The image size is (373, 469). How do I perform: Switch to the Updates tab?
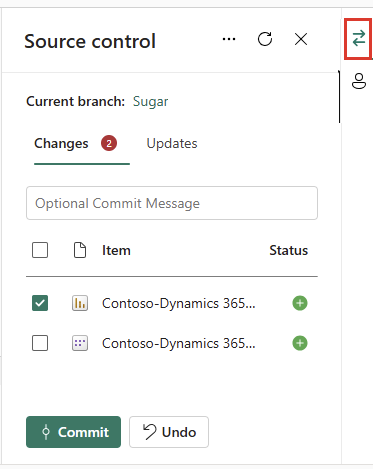point(172,144)
